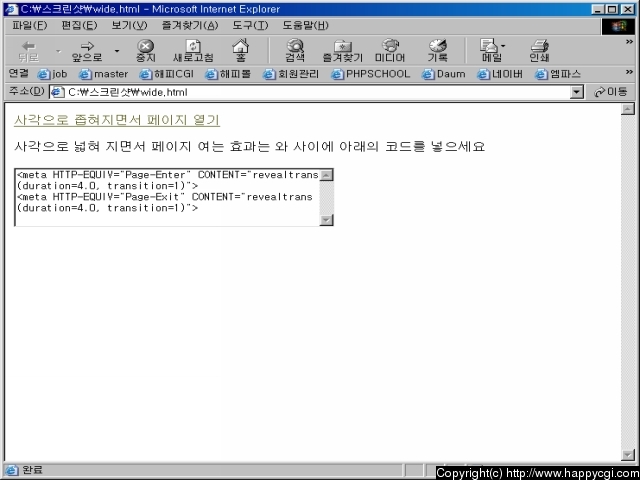The width and height of the screenshot is (640, 480).
Task: Open the Search (검색) toolbar icon
Action: (x=295, y=51)
